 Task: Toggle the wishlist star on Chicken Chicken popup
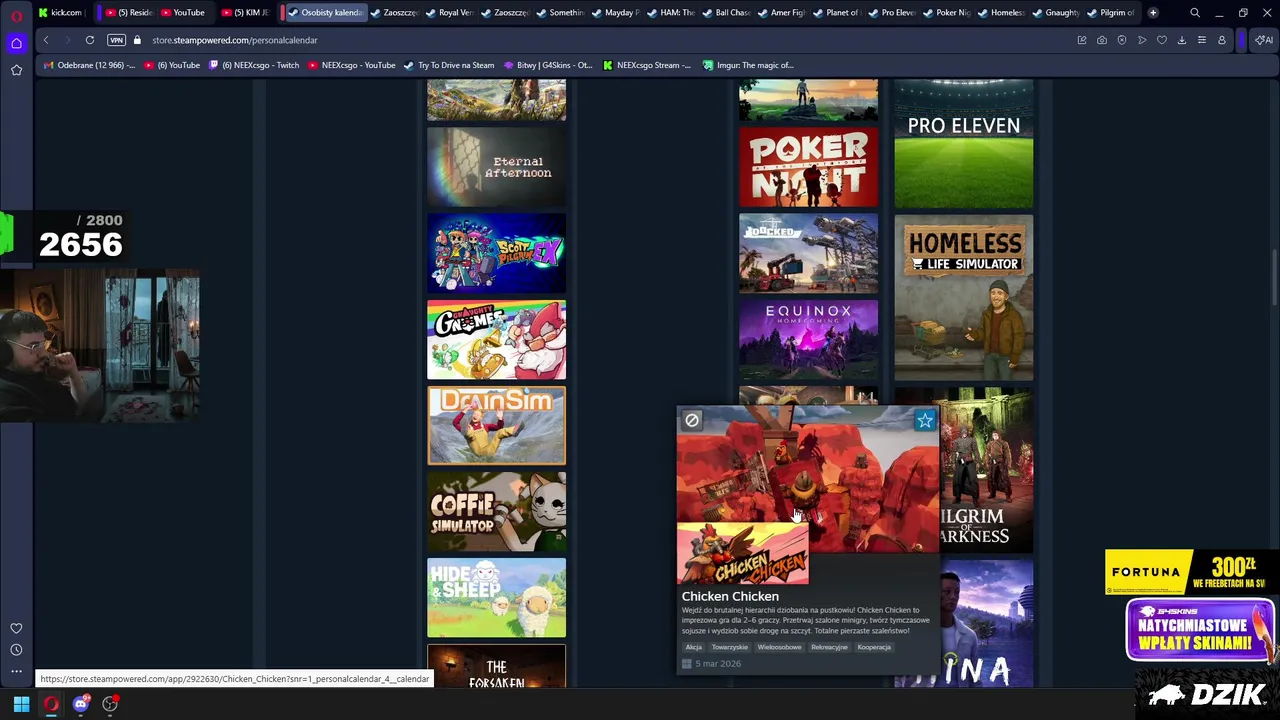click(x=925, y=420)
